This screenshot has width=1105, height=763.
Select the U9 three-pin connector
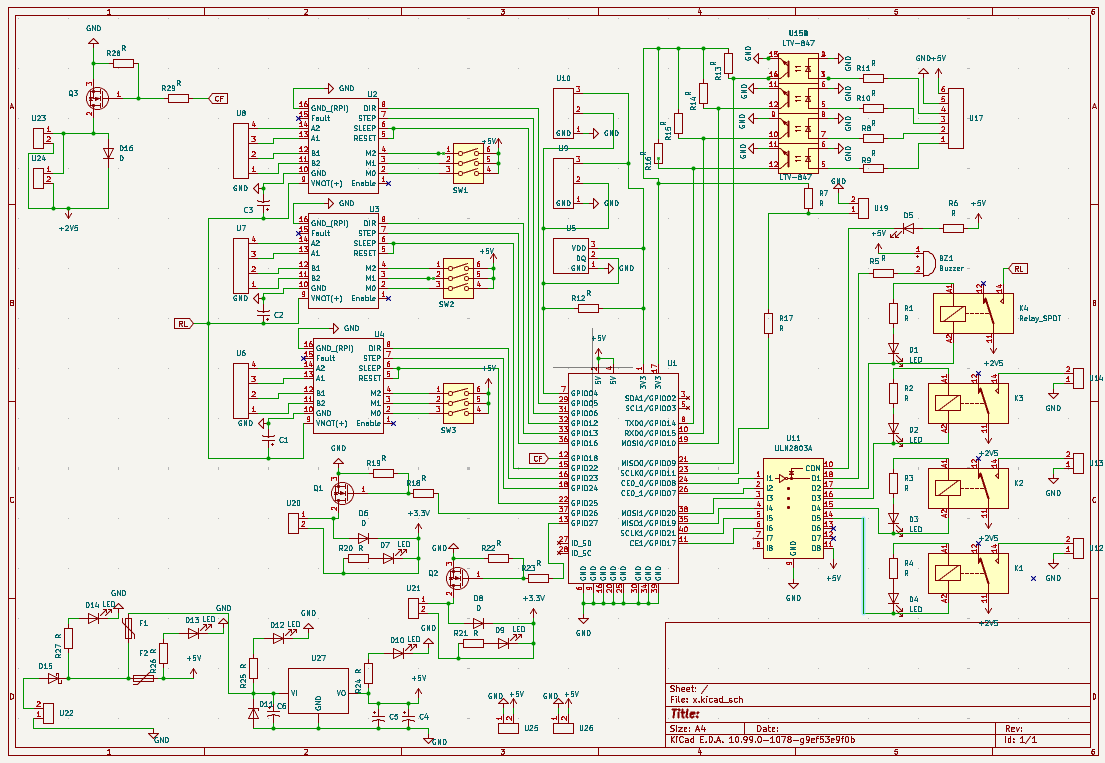tap(564, 183)
